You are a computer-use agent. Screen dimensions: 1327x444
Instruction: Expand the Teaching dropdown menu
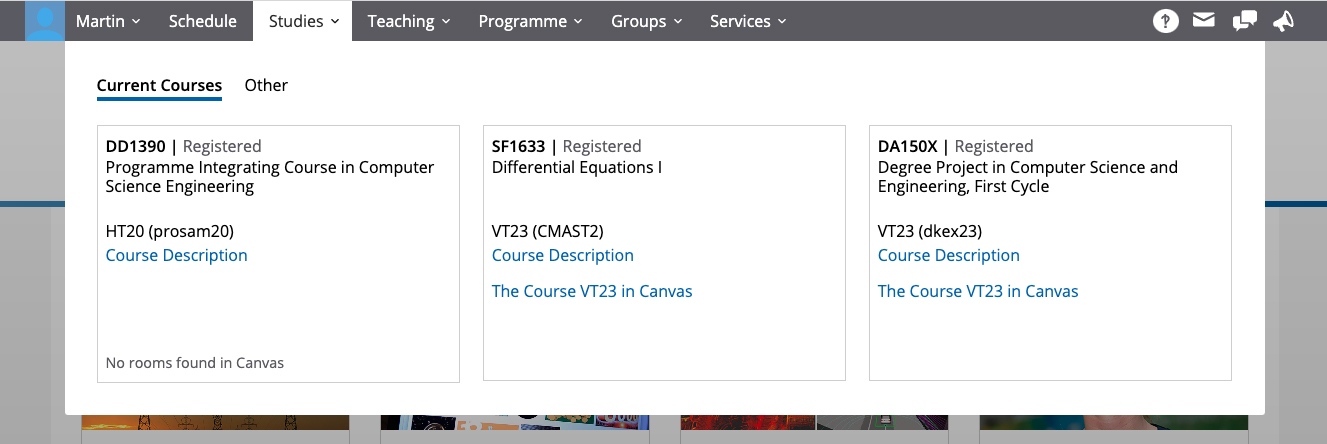point(408,21)
